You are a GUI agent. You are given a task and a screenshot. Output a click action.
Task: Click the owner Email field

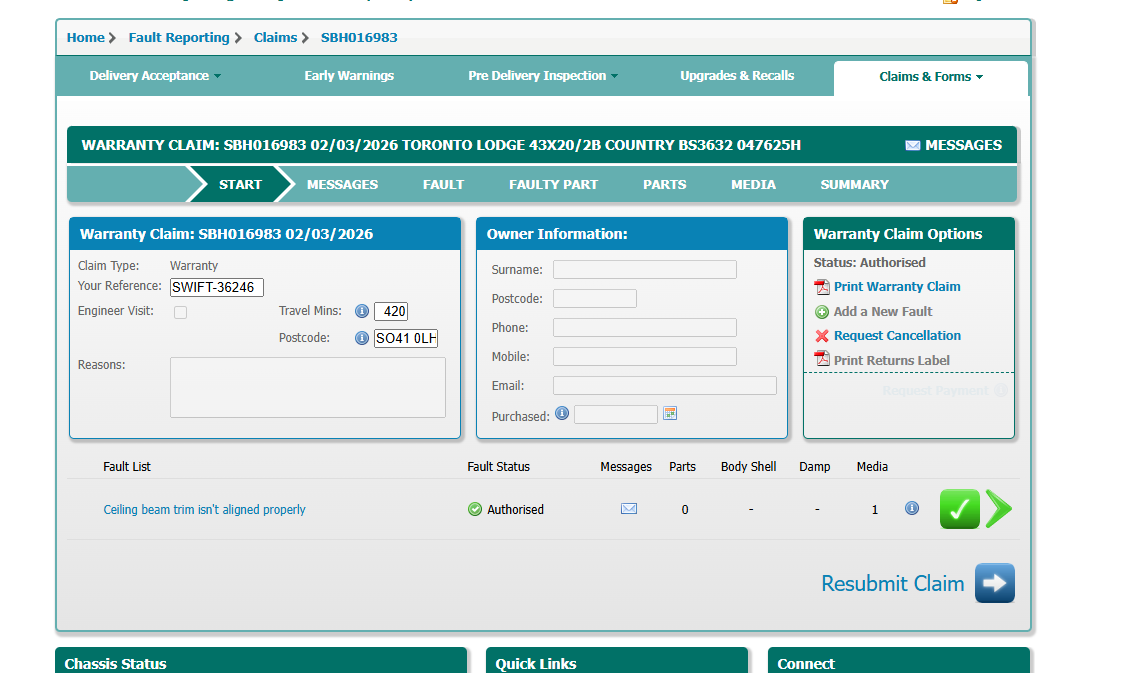click(x=665, y=386)
